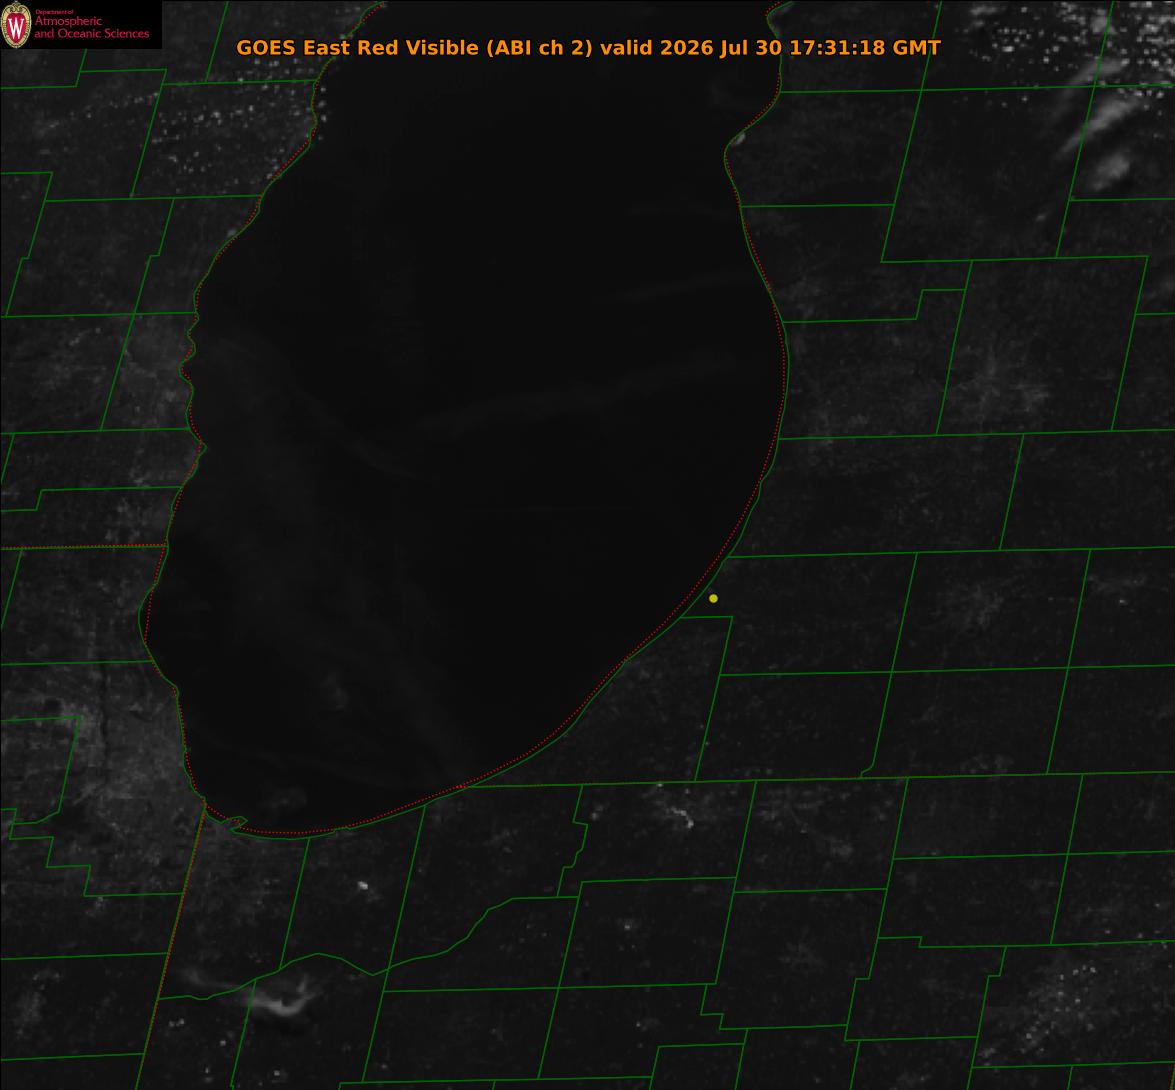Image resolution: width=1175 pixels, height=1090 pixels.
Task: Click the red dotted state border at the left edge
Action: point(82,547)
